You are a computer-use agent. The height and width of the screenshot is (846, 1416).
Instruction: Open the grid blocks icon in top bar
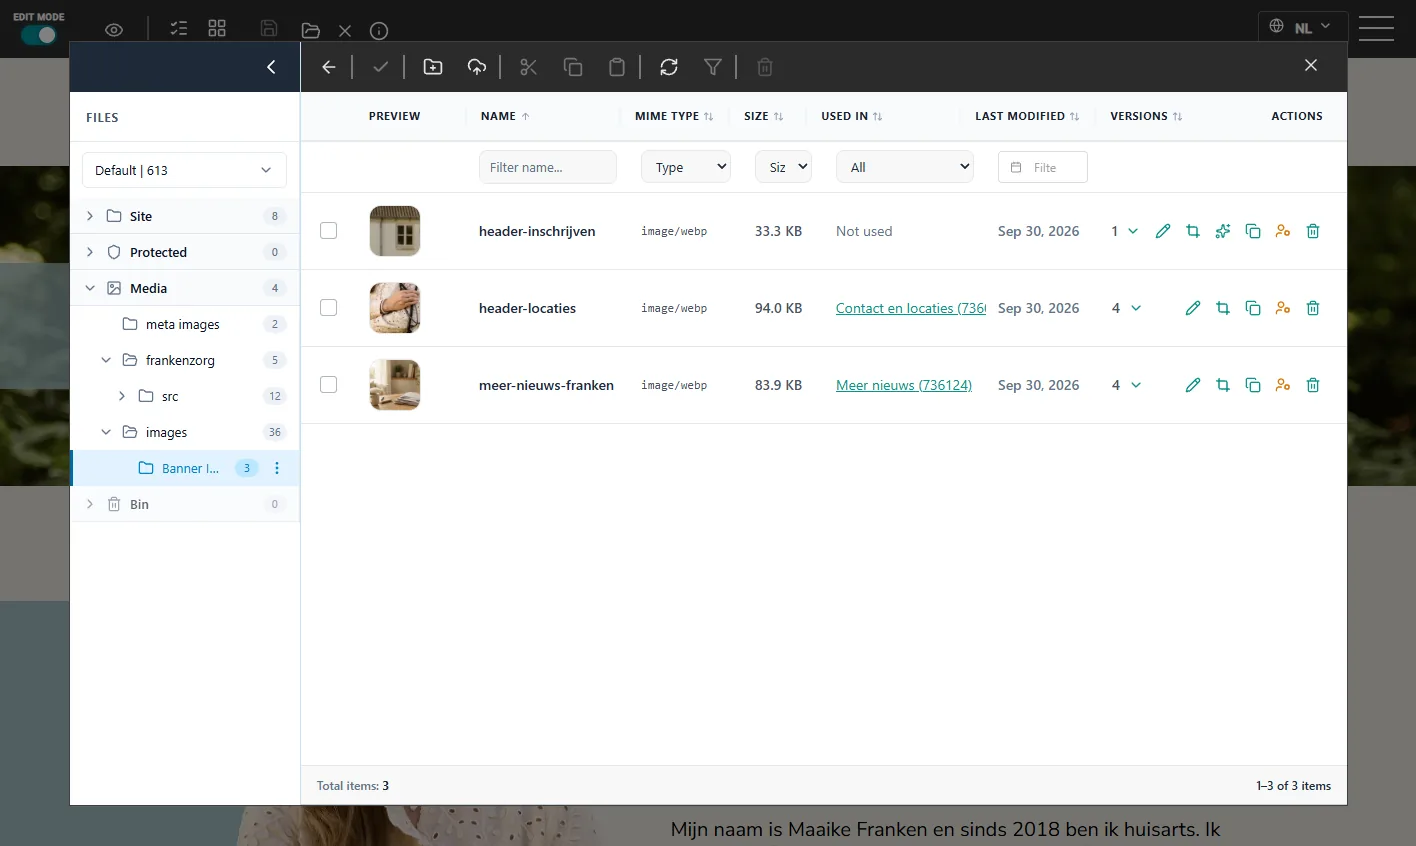coord(217,28)
